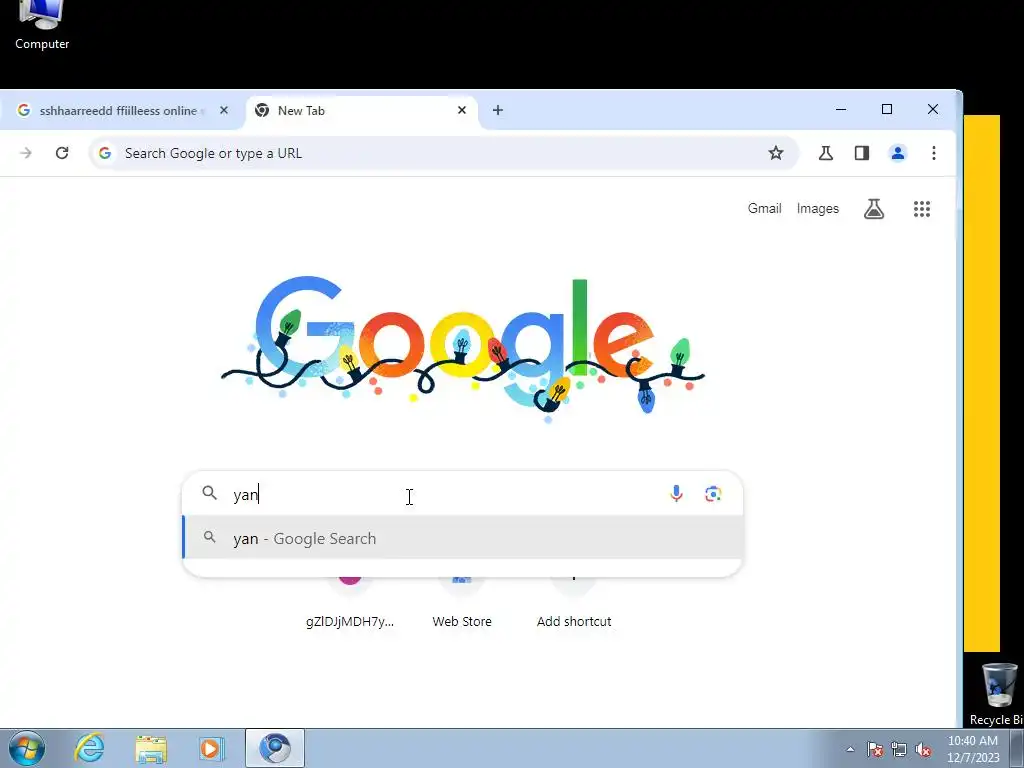Screen dimensions: 1024x768
Task: Open the Google apps grid
Action: pos(921,209)
